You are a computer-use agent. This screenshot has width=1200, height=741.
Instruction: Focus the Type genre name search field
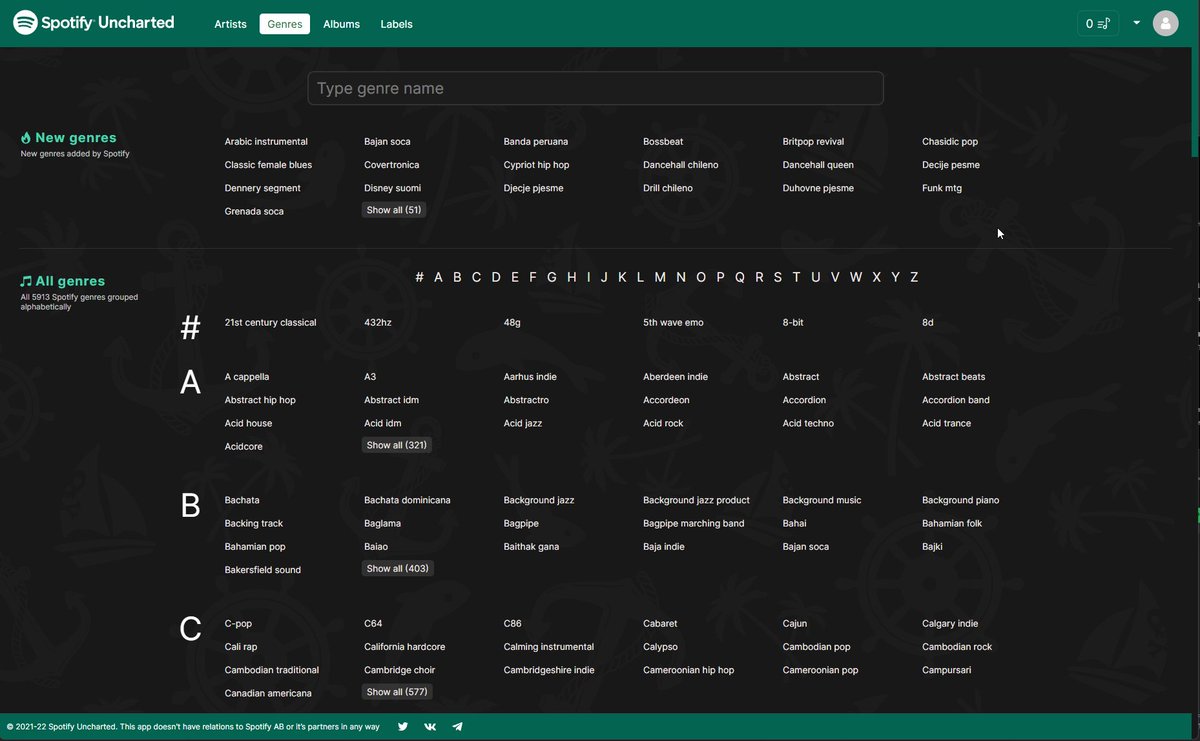click(x=595, y=88)
